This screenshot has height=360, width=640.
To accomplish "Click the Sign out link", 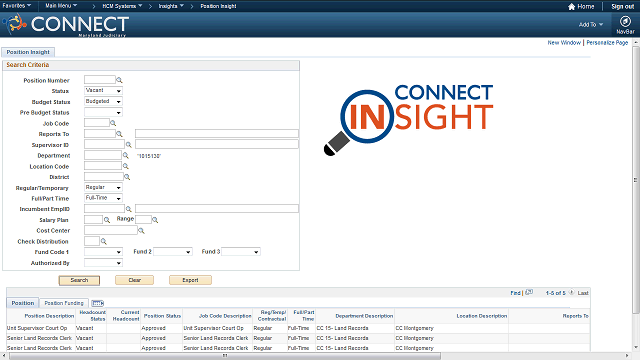I will [x=622, y=6].
